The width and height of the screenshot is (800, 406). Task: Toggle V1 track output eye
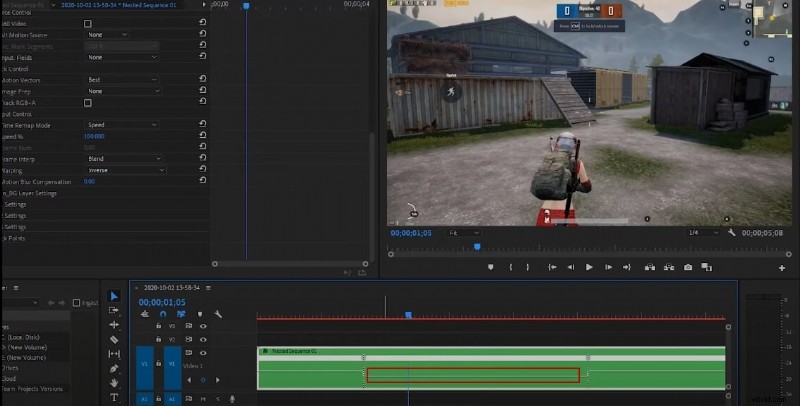click(203, 352)
